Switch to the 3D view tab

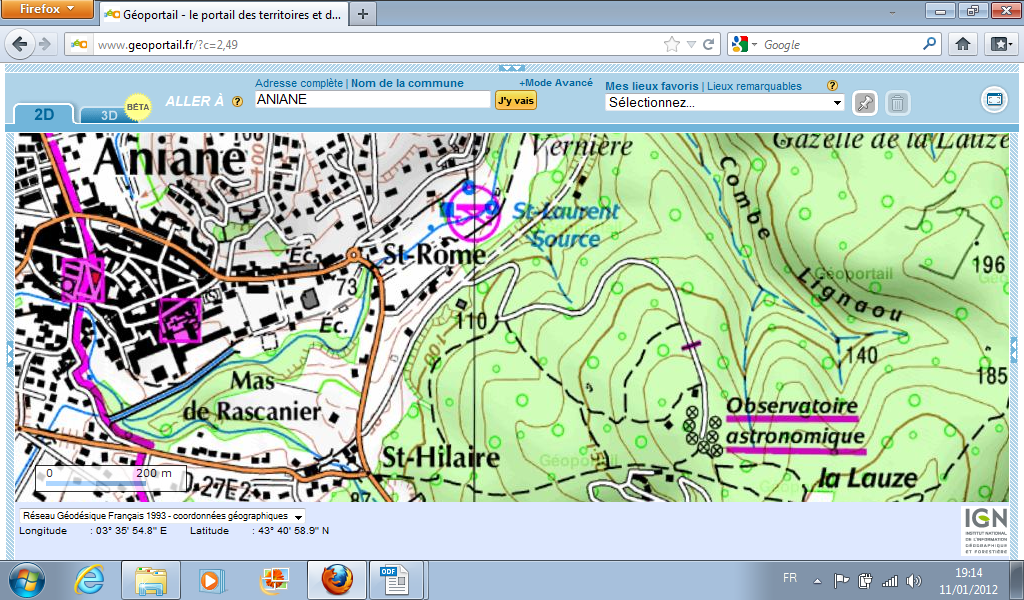110,114
